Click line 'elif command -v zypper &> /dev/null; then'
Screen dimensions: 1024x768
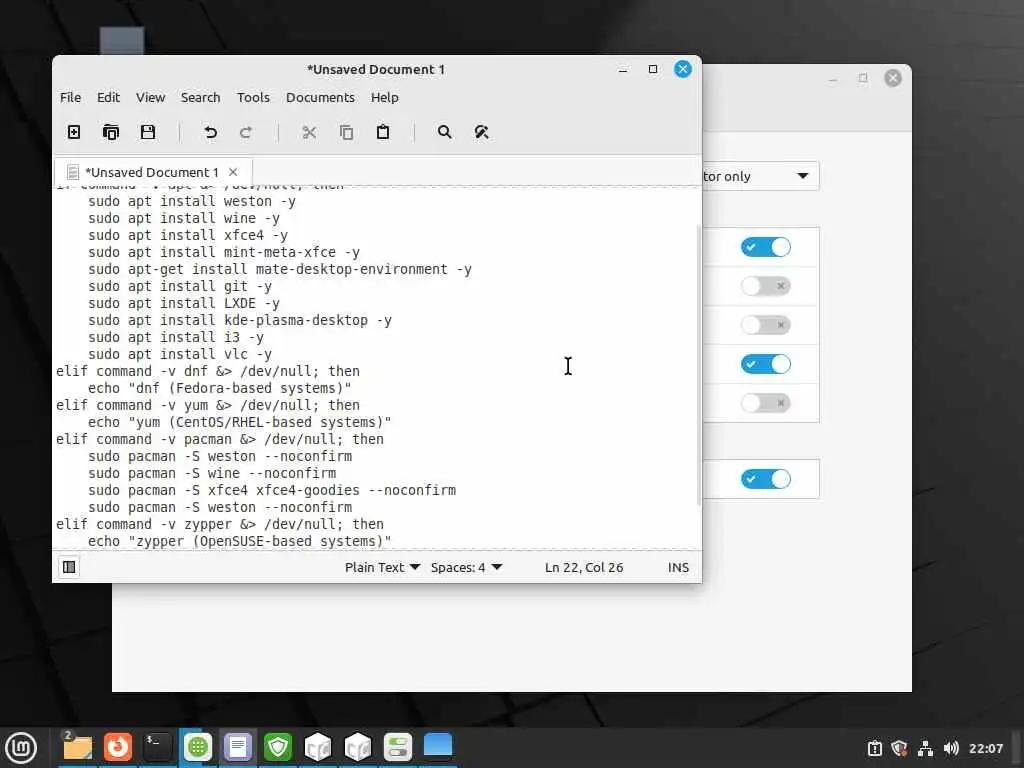220,524
